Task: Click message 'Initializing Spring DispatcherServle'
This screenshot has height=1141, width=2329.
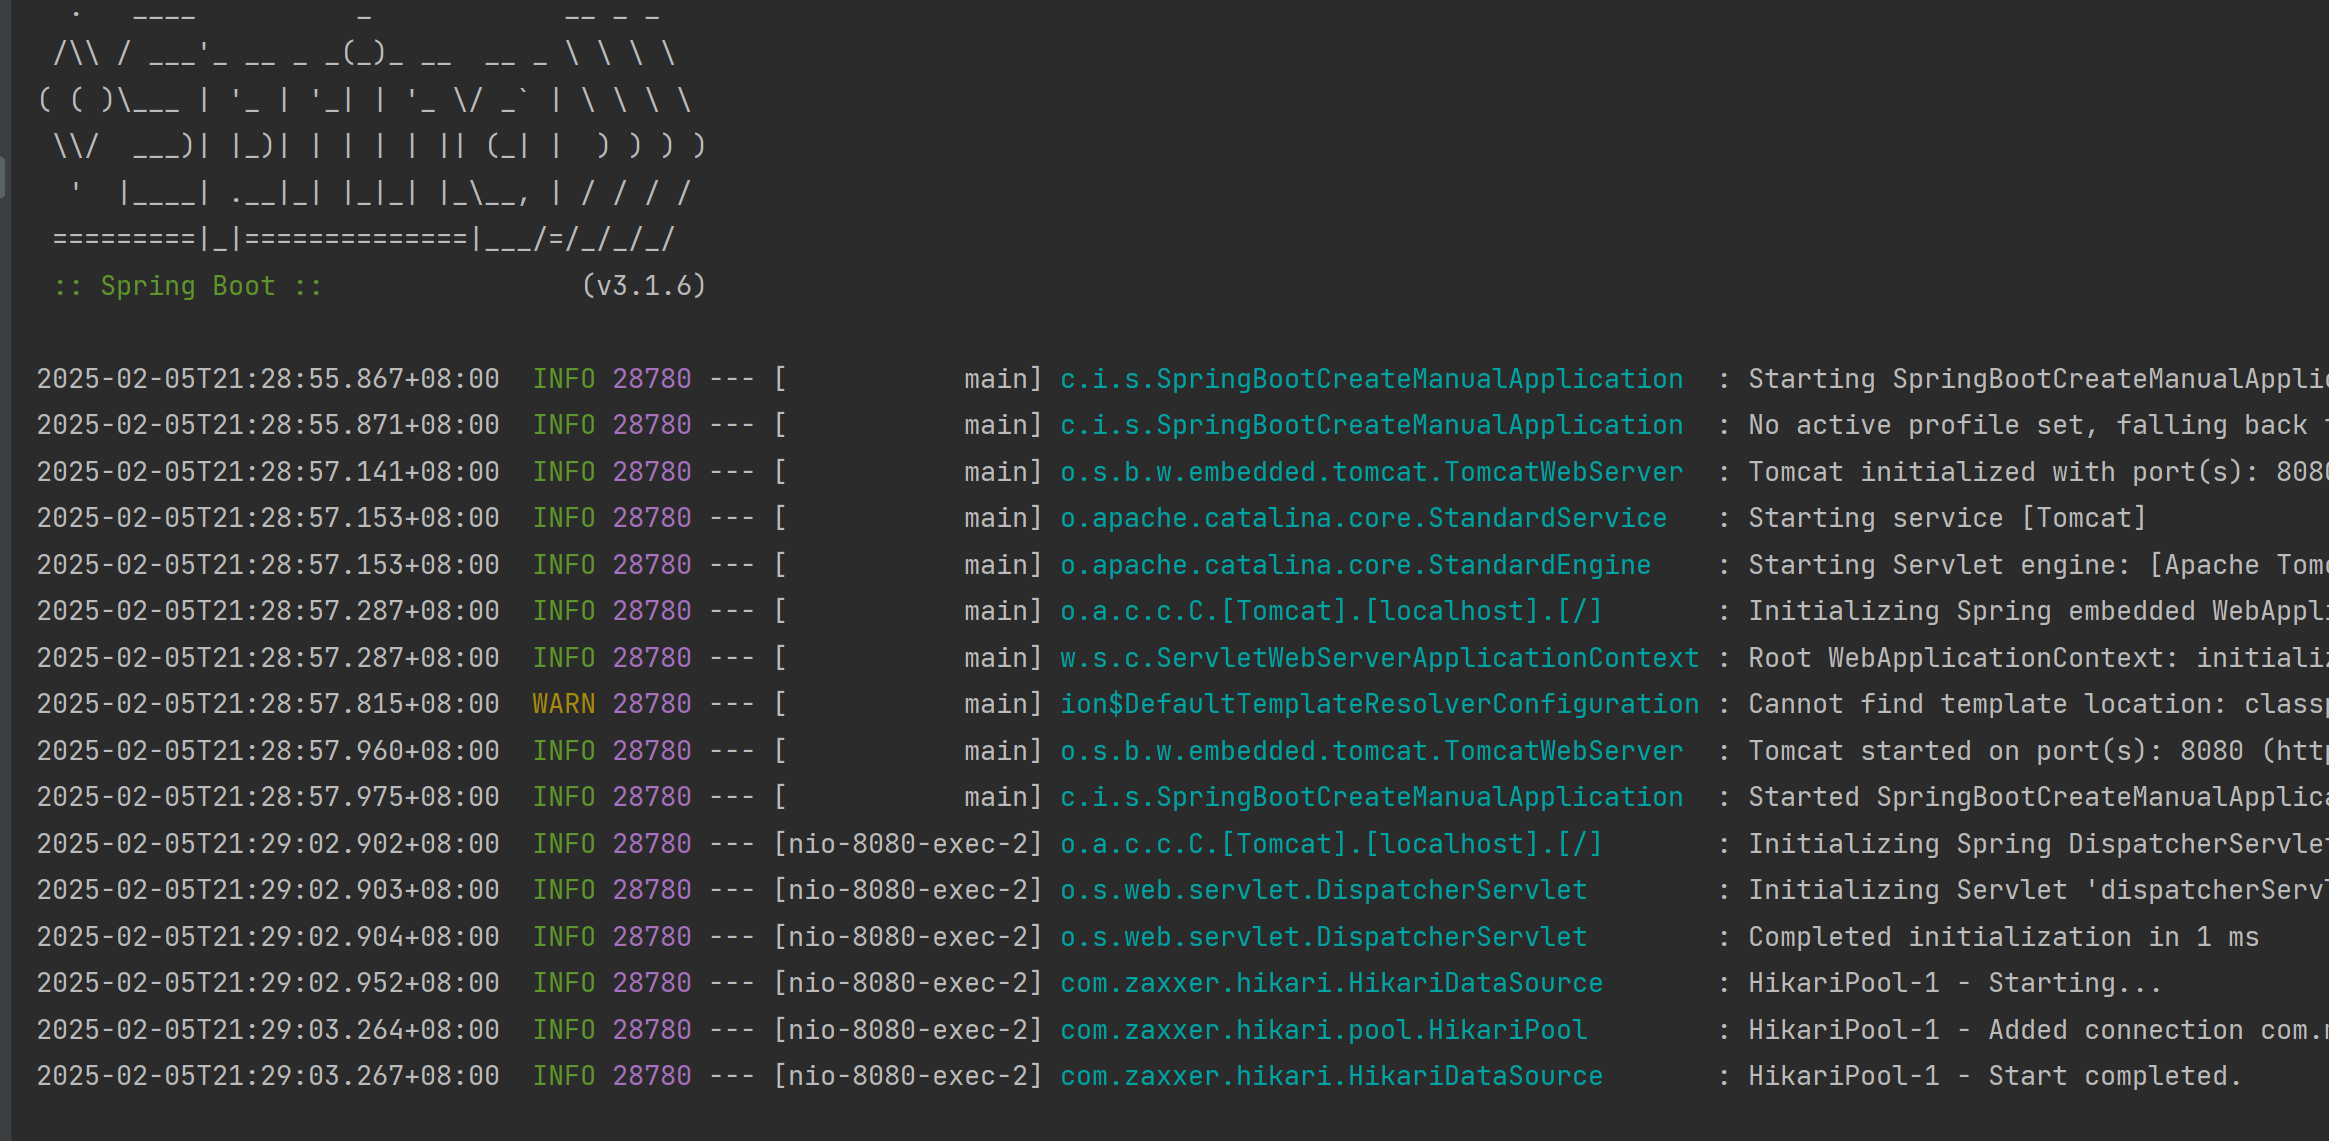Action: point(2038,844)
